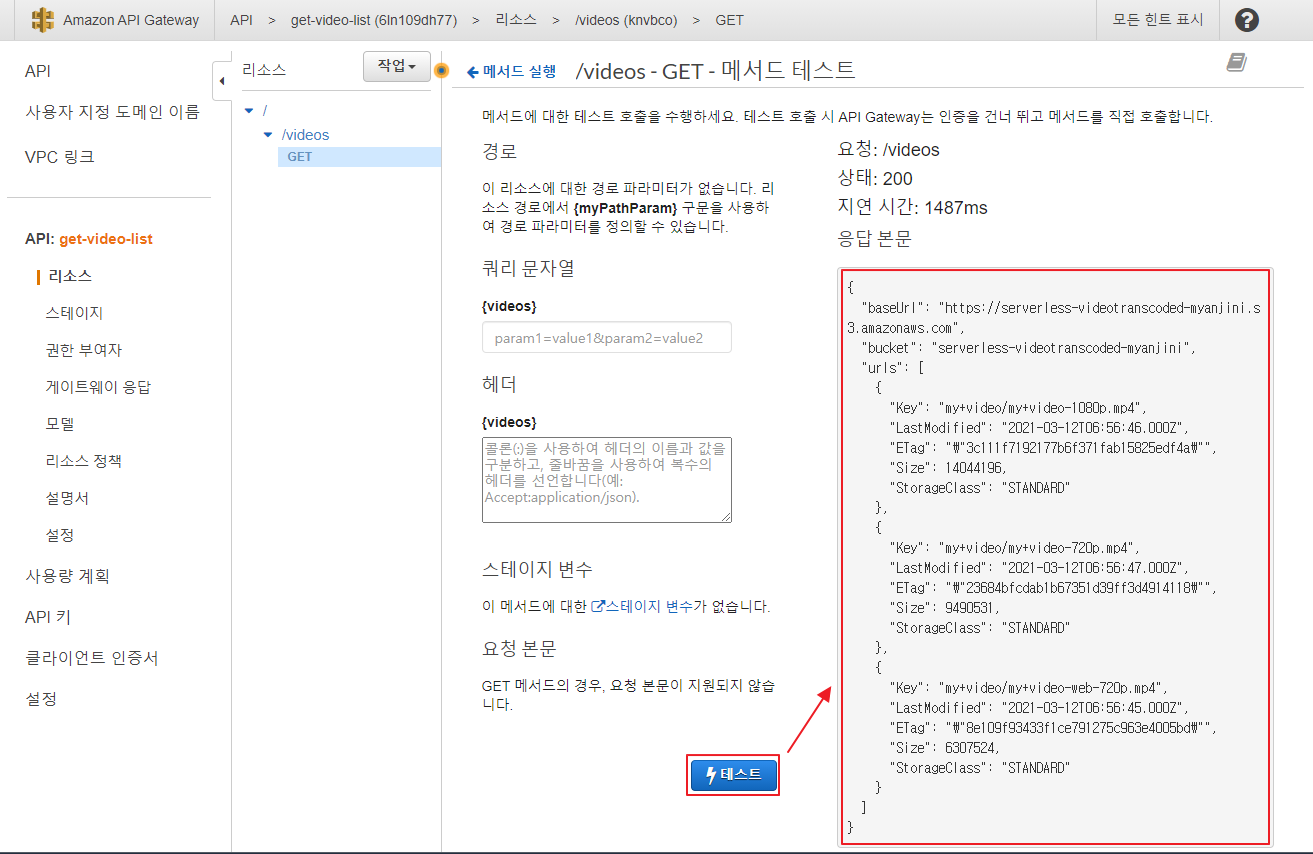Click the orange hint dot beside 작업
This screenshot has height=854, width=1313.
pyautogui.click(x=442, y=71)
